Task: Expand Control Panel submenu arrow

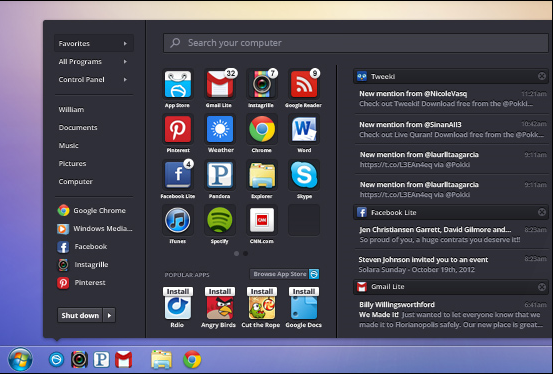Action: (125, 79)
